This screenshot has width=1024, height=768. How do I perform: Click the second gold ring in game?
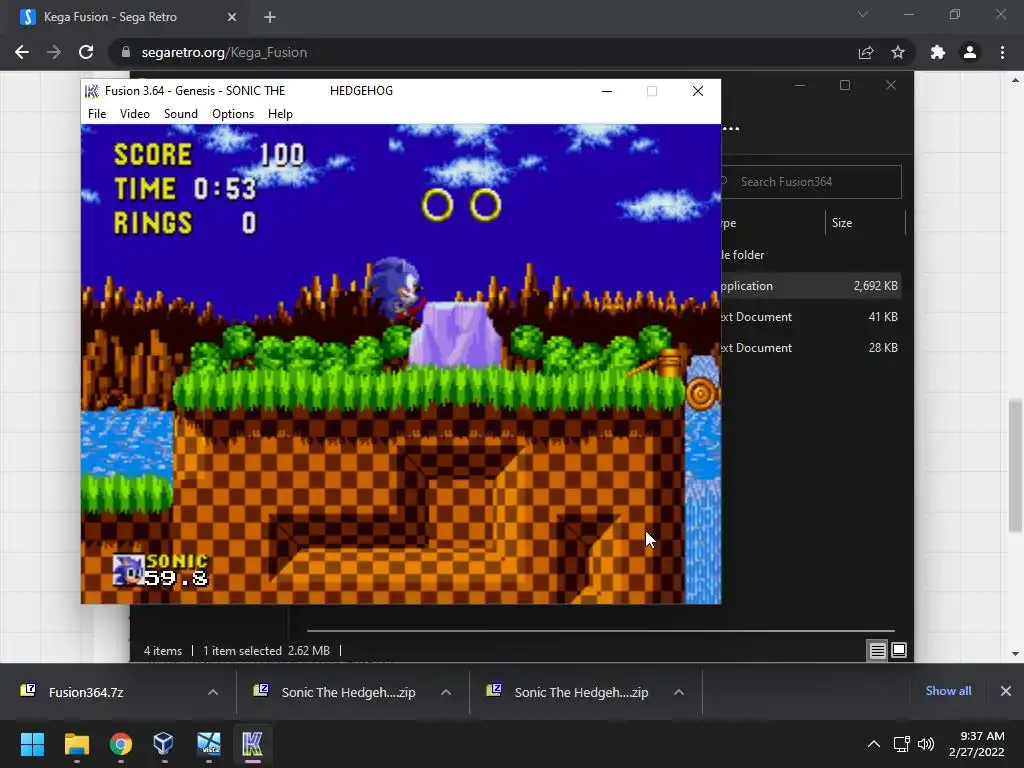485,205
